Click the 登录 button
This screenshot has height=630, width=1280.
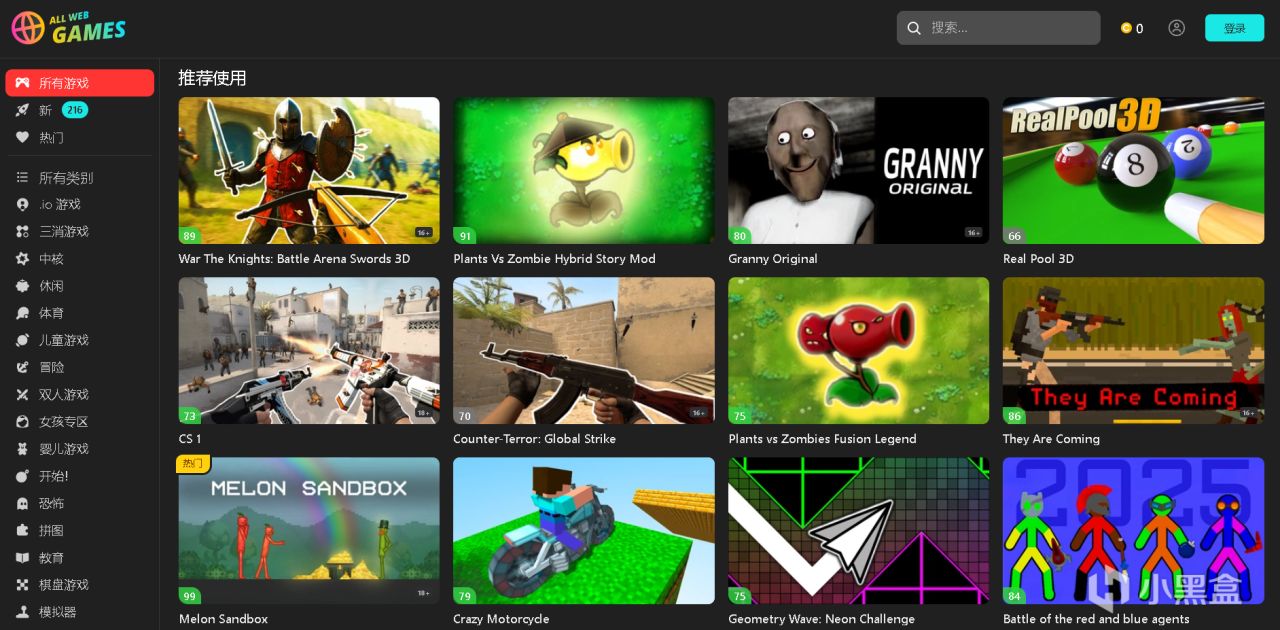(x=1234, y=28)
